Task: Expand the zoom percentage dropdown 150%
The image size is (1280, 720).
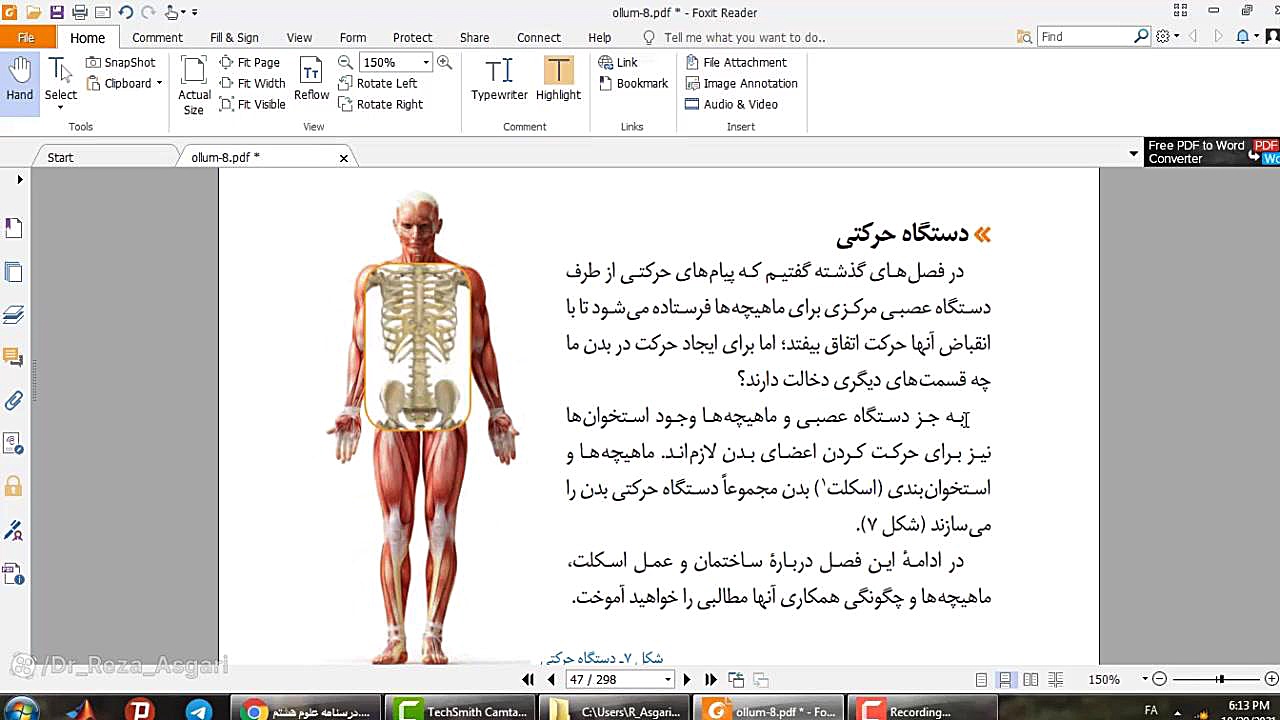Action: 426,62
